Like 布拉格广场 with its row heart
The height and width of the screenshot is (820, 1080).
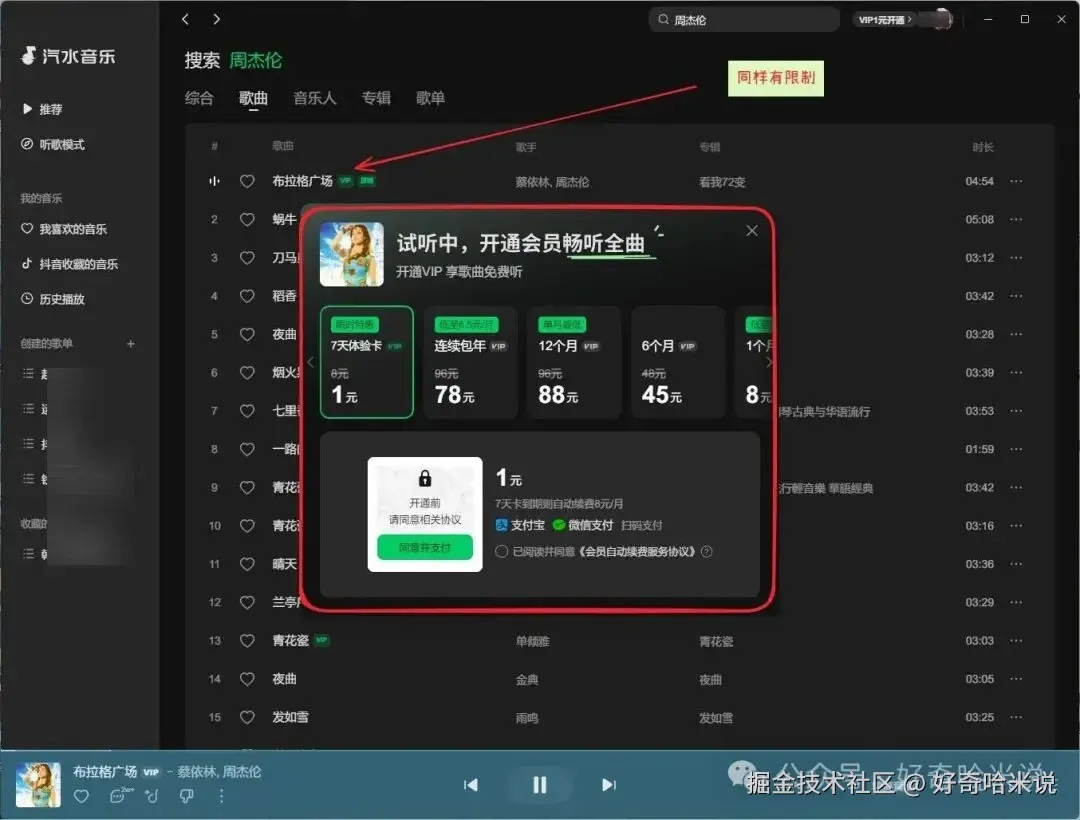click(247, 181)
